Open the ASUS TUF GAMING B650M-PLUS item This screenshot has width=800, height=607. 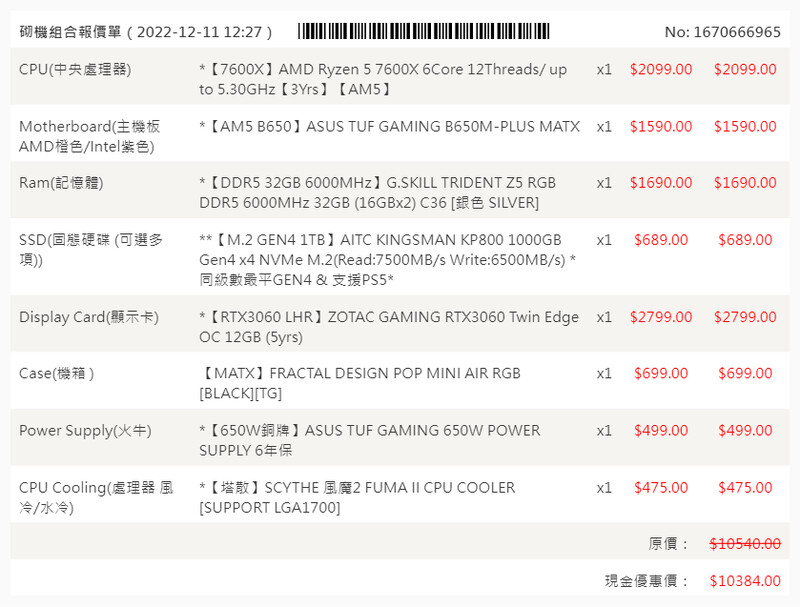(x=390, y=127)
